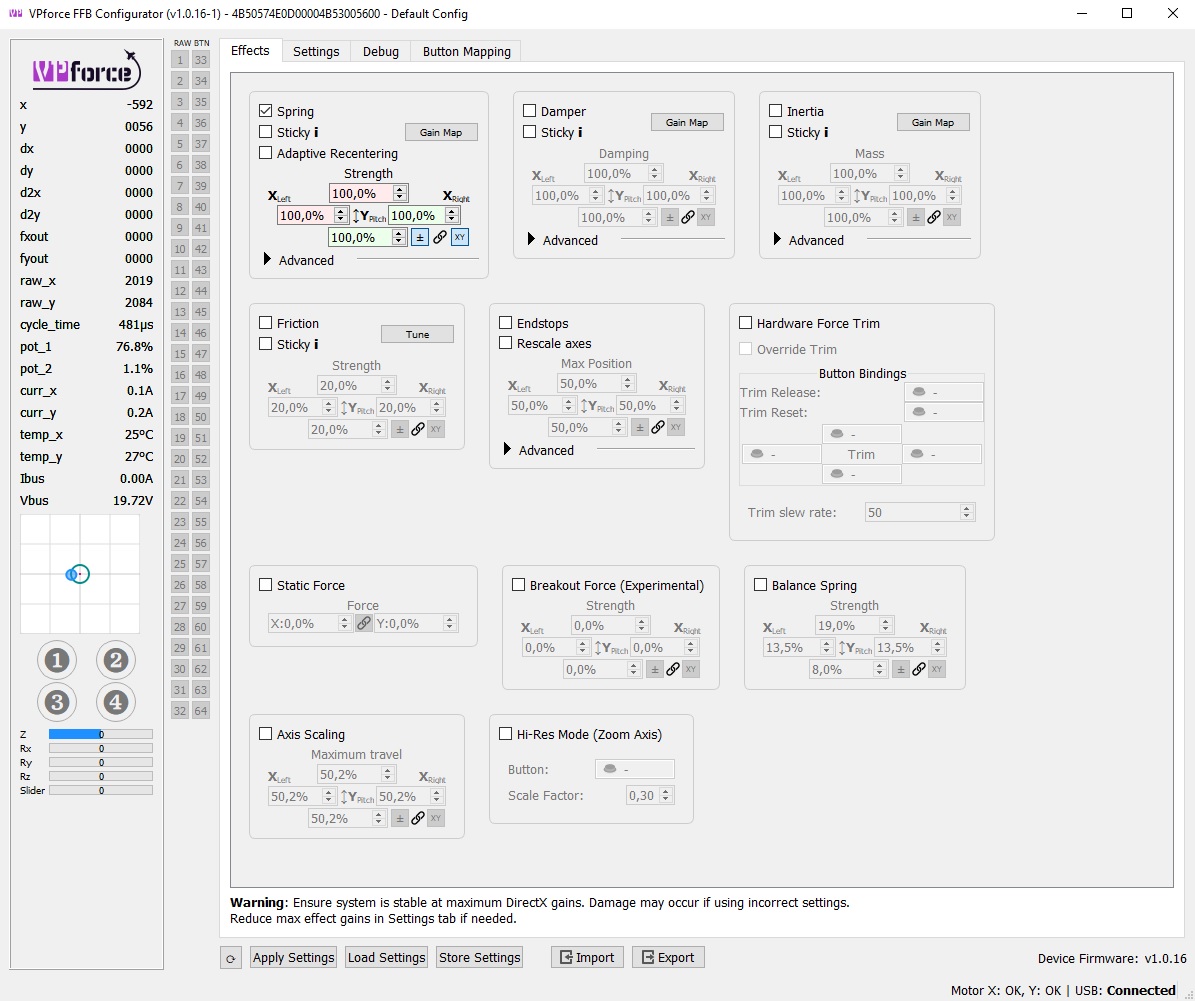Click the Load Settings button
The height and width of the screenshot is (1001, 1195).
point(386,958)
